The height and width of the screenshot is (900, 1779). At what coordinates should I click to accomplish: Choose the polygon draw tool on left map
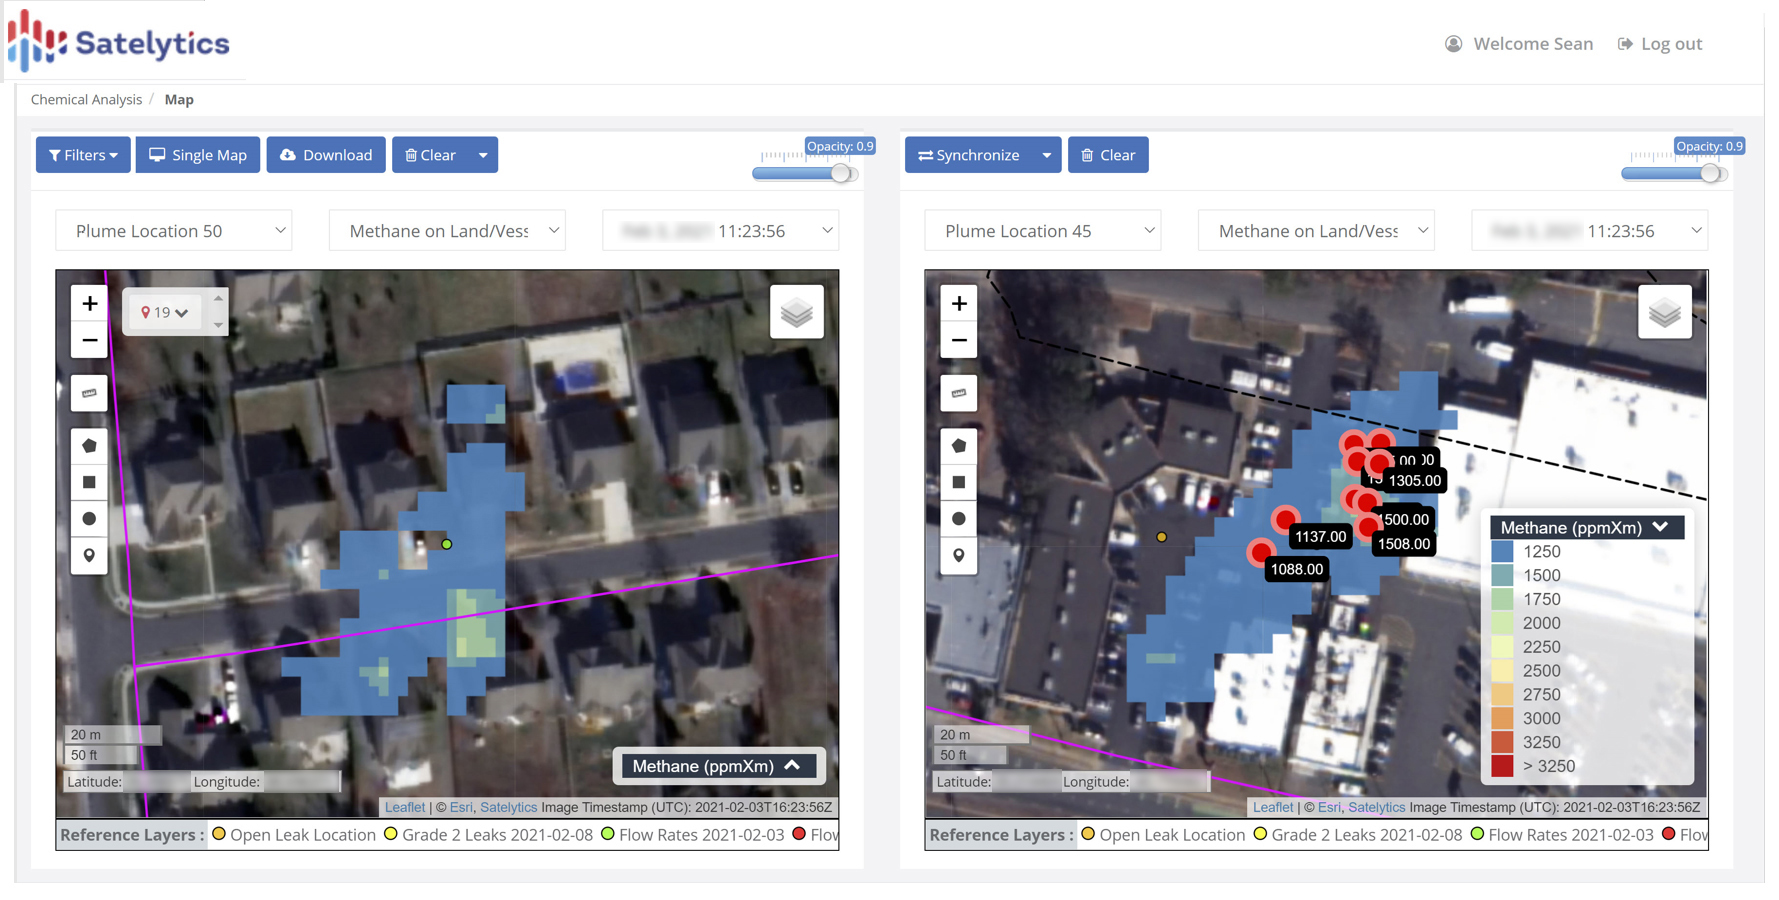click(x=89, y=446)
